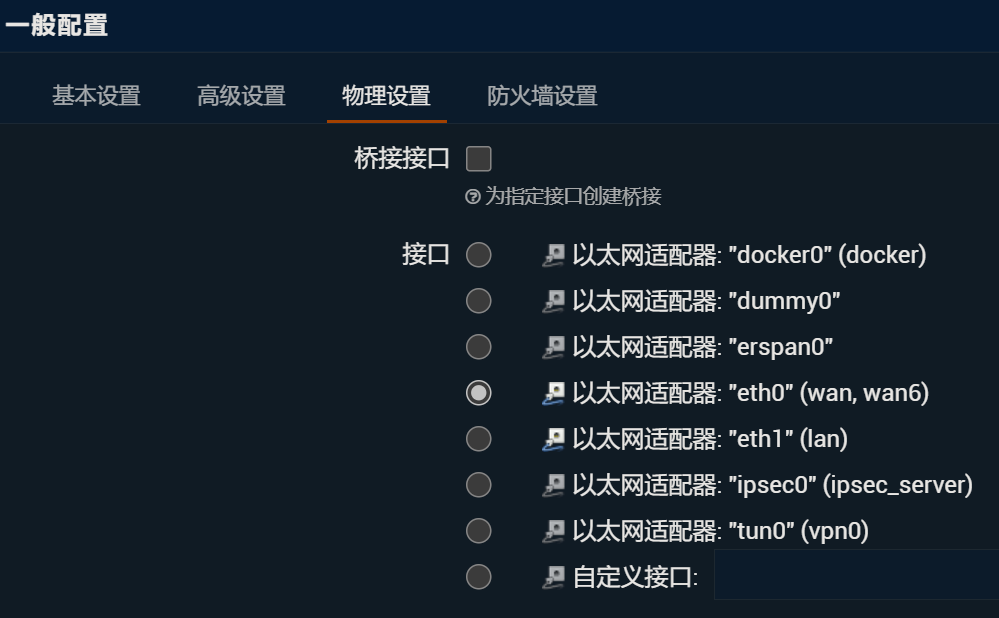Image resolution: width=999 pixels, height=618 pixels.
Task: Open the 高级设置 tab
Action: 241,96
